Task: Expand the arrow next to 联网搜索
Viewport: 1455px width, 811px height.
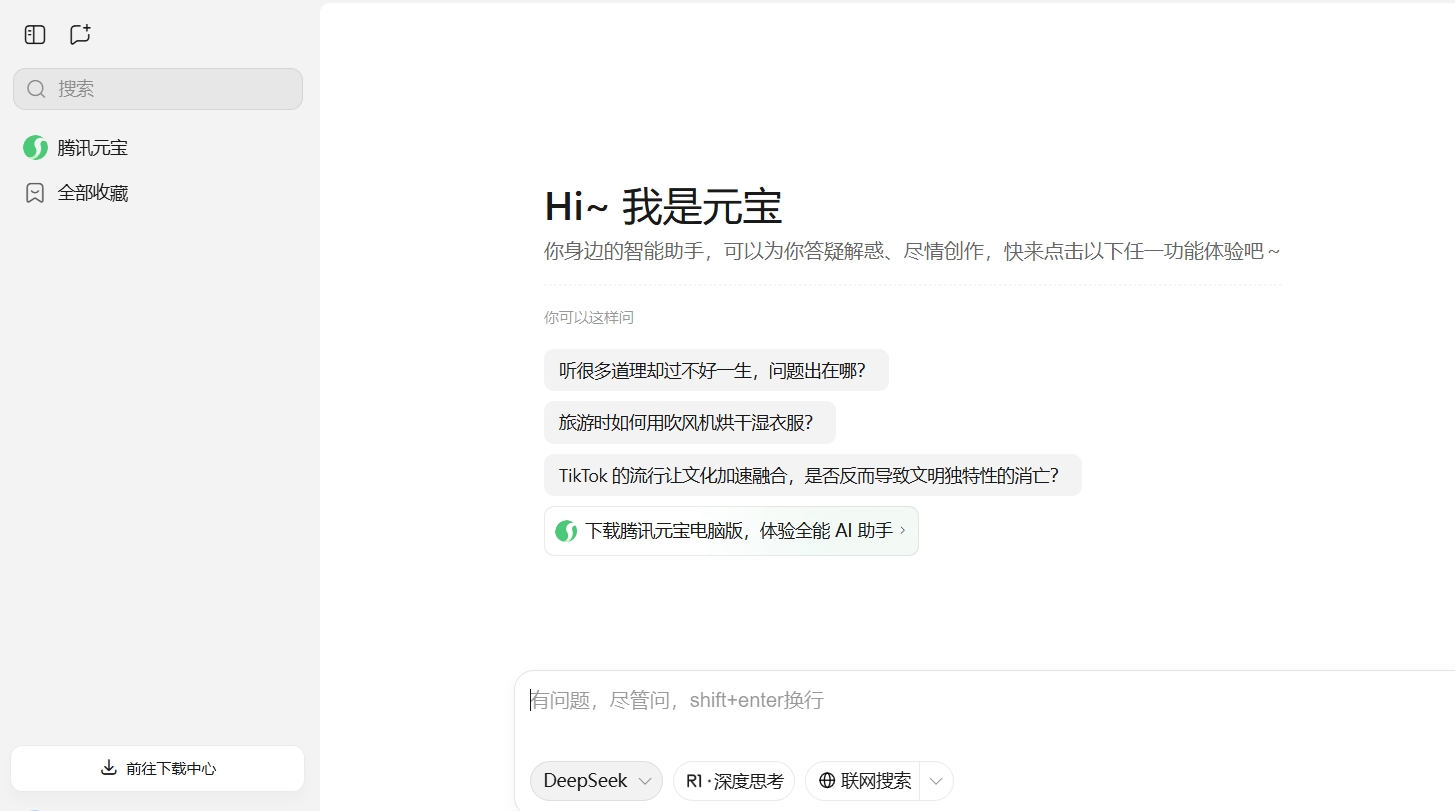Action: 936,781
